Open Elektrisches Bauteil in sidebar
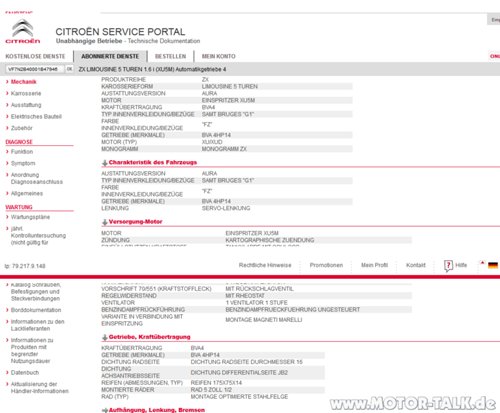 pyautogui.click(x=36, y=117)
